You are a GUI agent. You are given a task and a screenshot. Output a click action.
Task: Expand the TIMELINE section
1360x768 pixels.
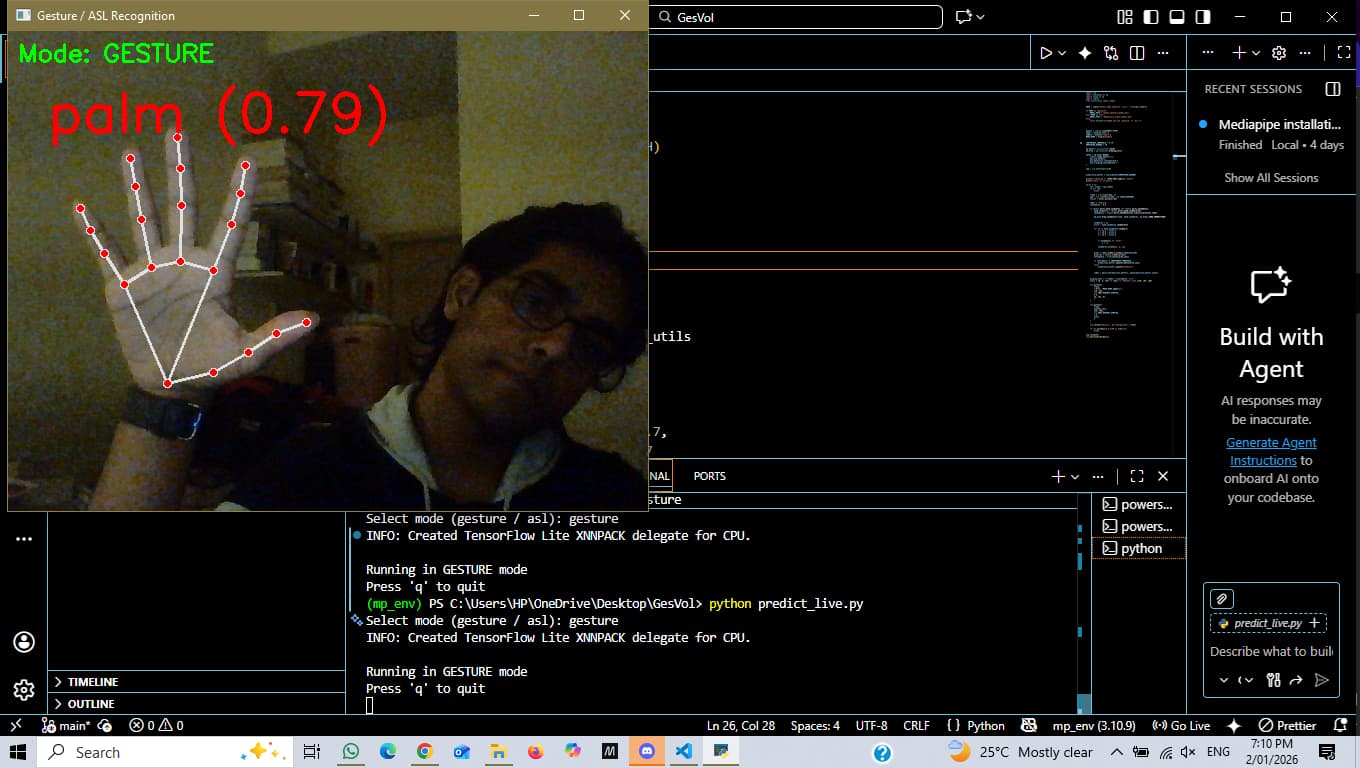93,682
